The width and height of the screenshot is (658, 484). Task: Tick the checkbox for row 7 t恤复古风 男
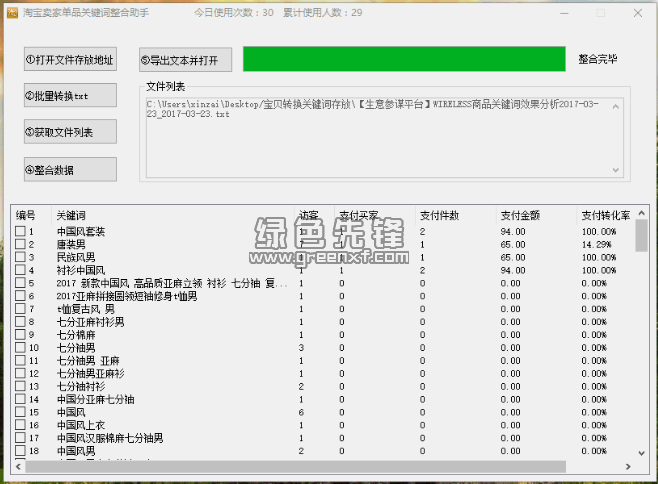pos(20,309)
